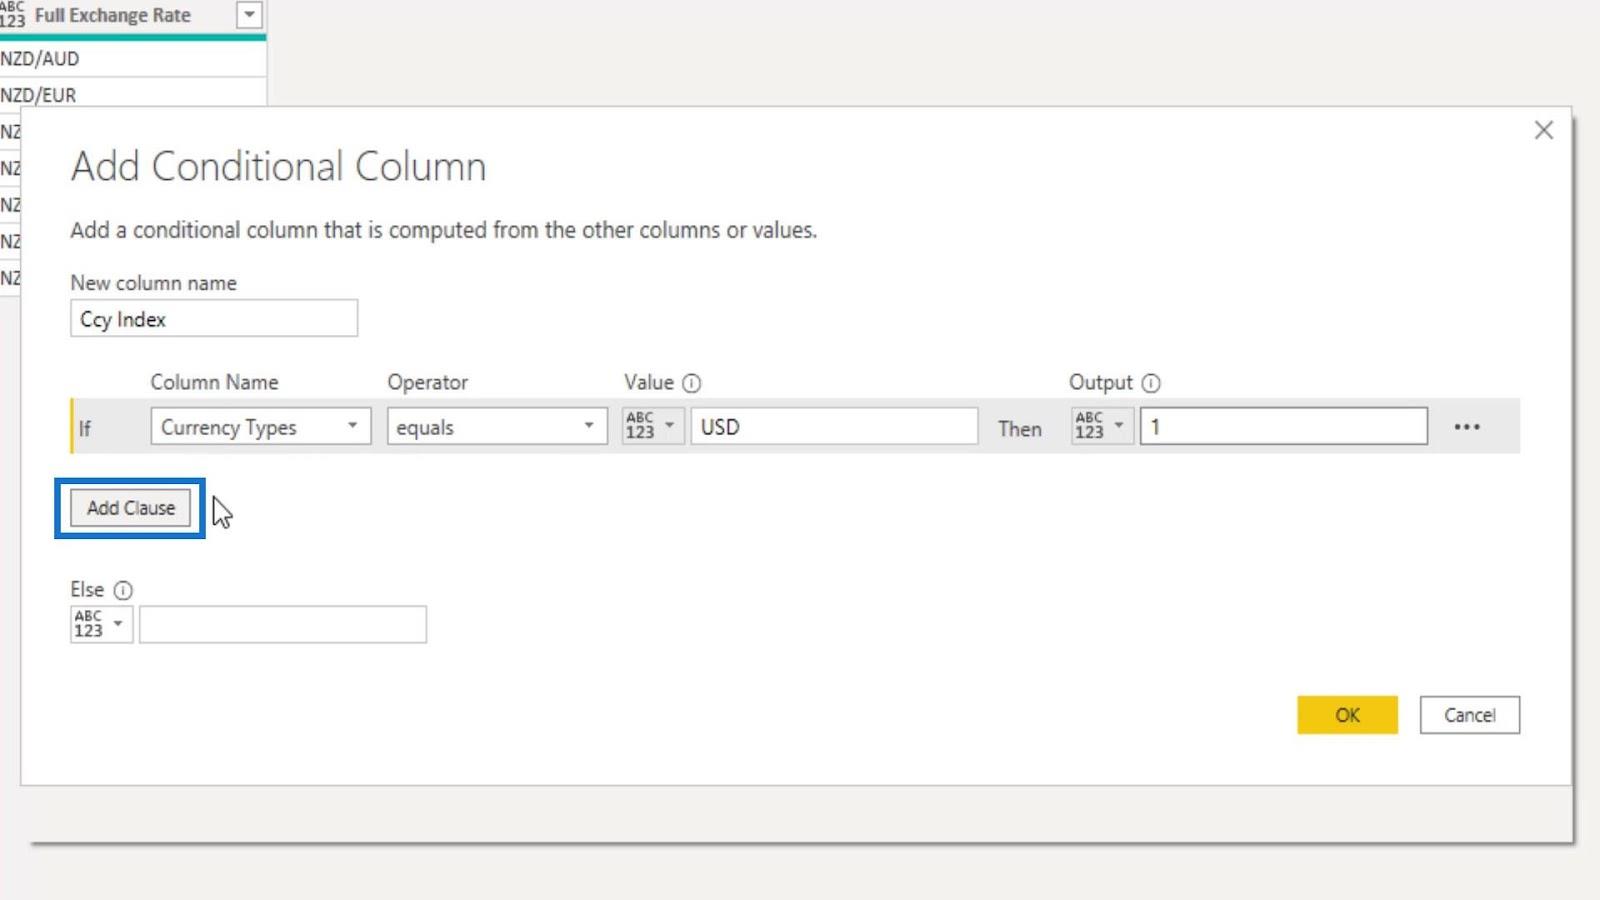Cancel the conditional column dialog
The height and width of the screenshot is (900, 1600).
[x=1469, y=715]
